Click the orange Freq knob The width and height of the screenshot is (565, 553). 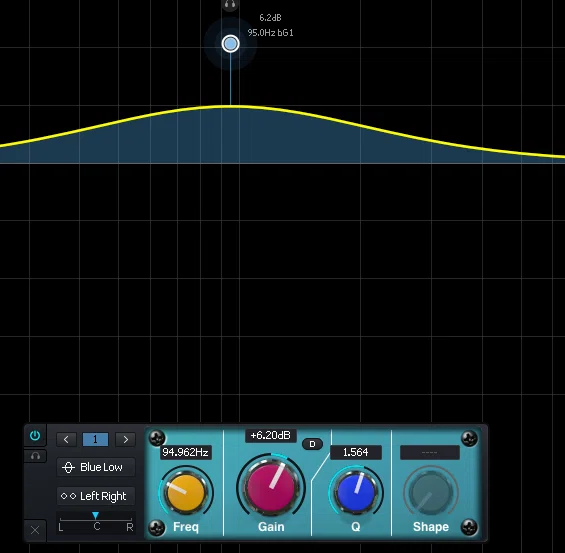(x=186, y=492)
